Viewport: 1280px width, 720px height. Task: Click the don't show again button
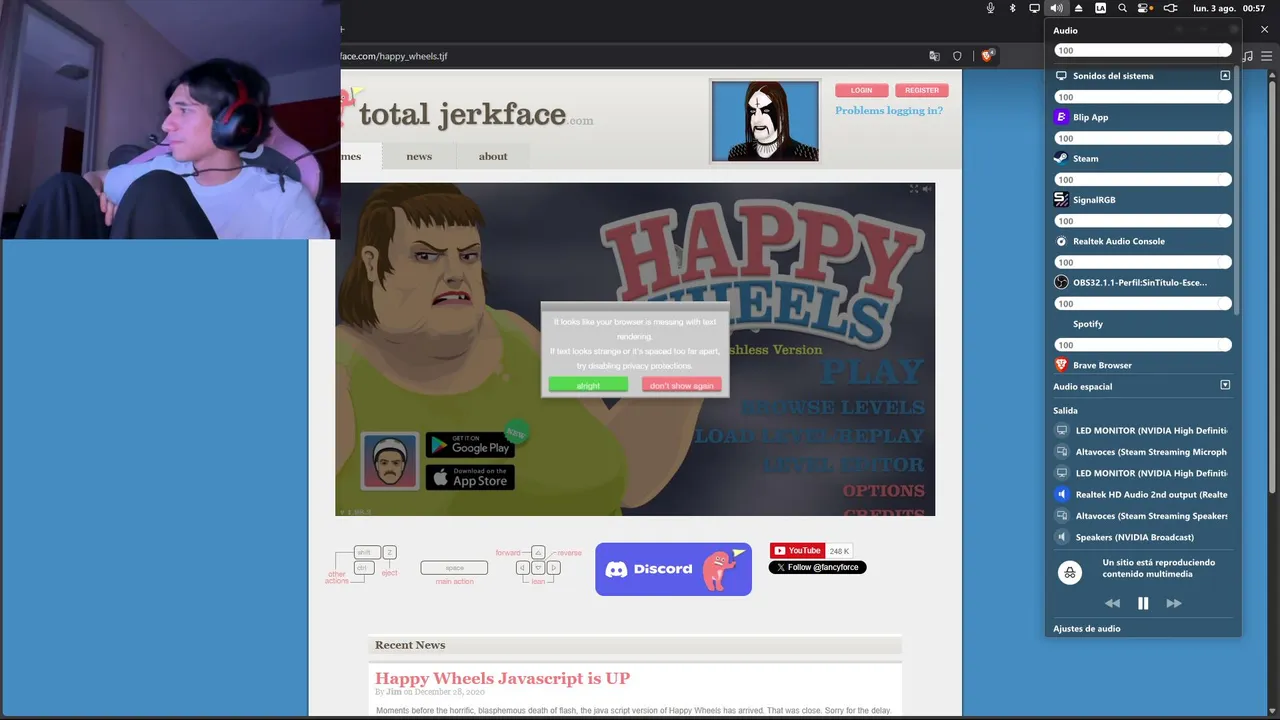pos(682,385)
